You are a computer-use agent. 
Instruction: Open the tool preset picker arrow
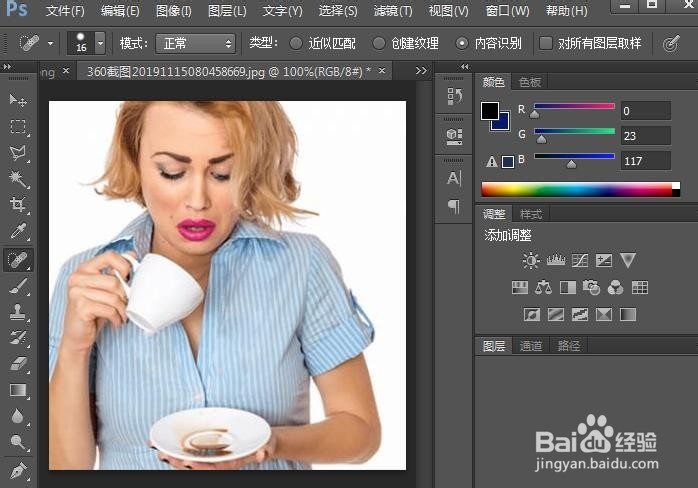pos(50,43)
